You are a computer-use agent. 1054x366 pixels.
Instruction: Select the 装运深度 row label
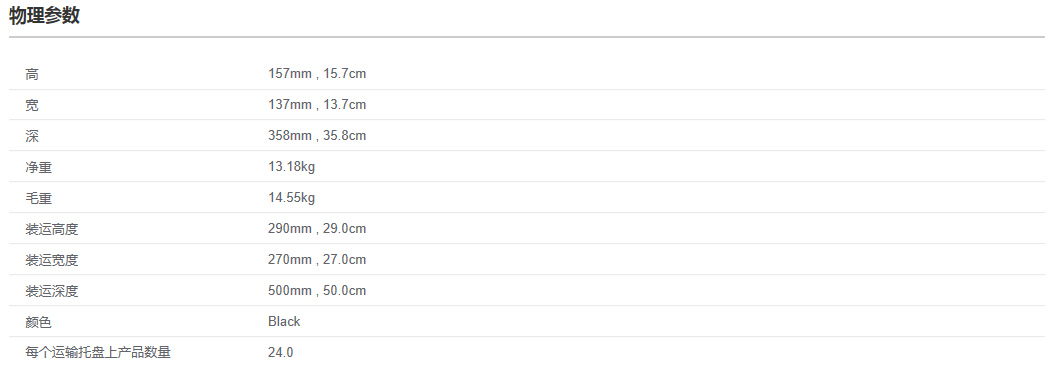click(x=52, y=291)
